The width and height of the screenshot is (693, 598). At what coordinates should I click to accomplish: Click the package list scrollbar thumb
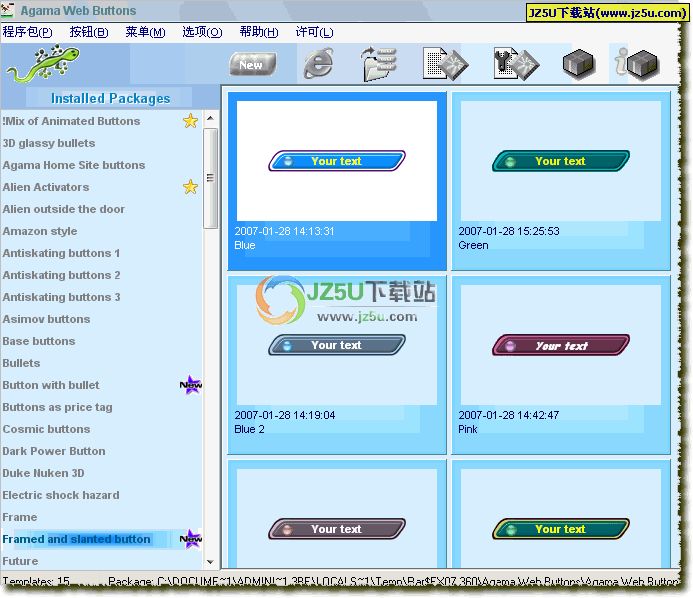coord(210,178)
